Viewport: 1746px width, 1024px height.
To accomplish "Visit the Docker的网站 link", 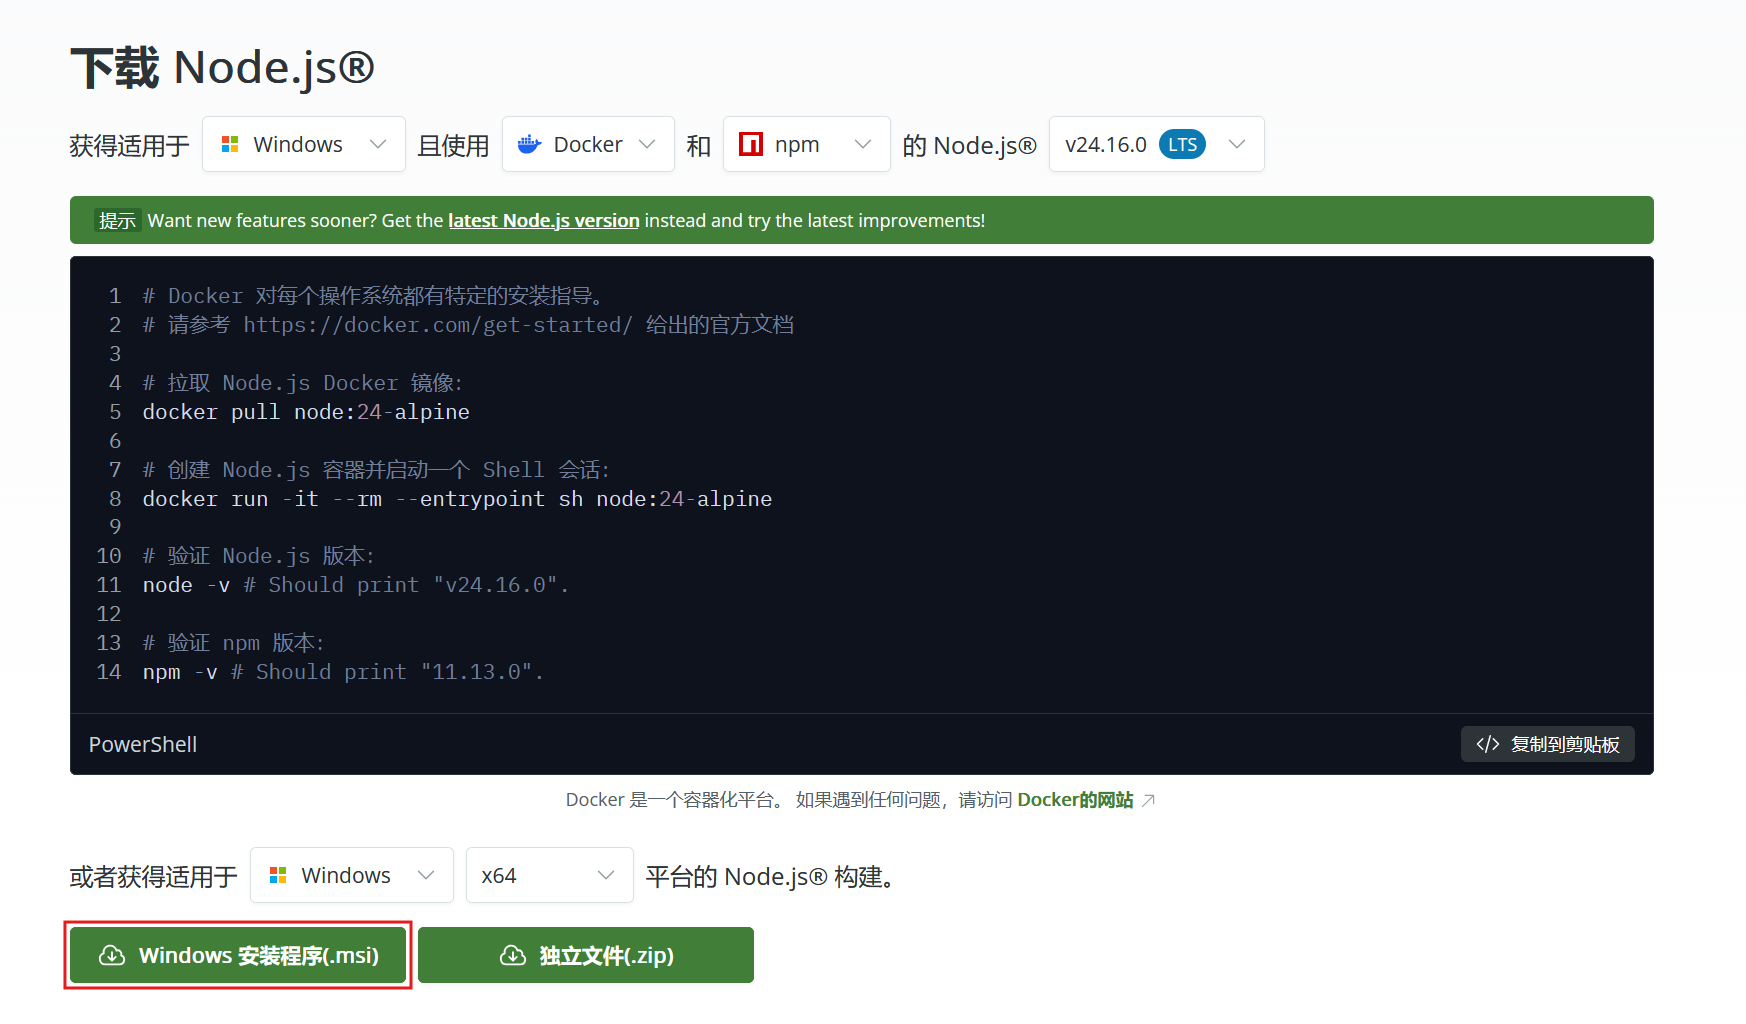I will click(x=1075, y=800).
